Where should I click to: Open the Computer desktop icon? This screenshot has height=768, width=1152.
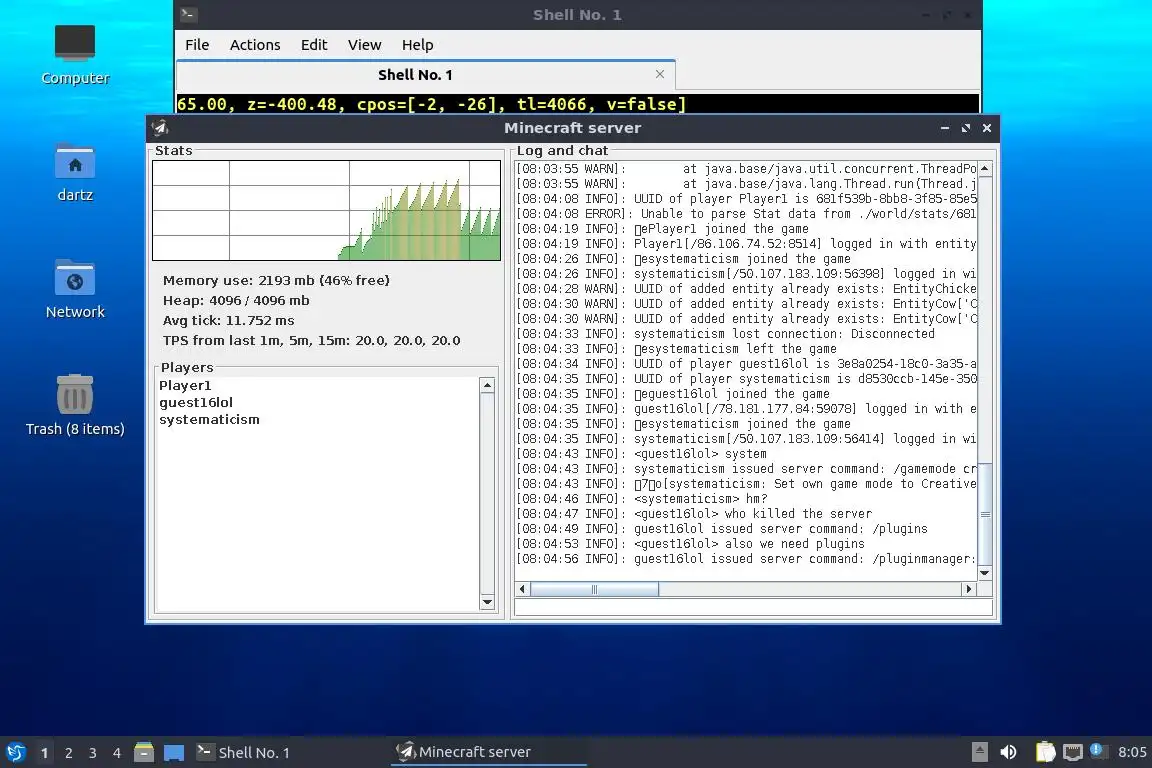75,54
